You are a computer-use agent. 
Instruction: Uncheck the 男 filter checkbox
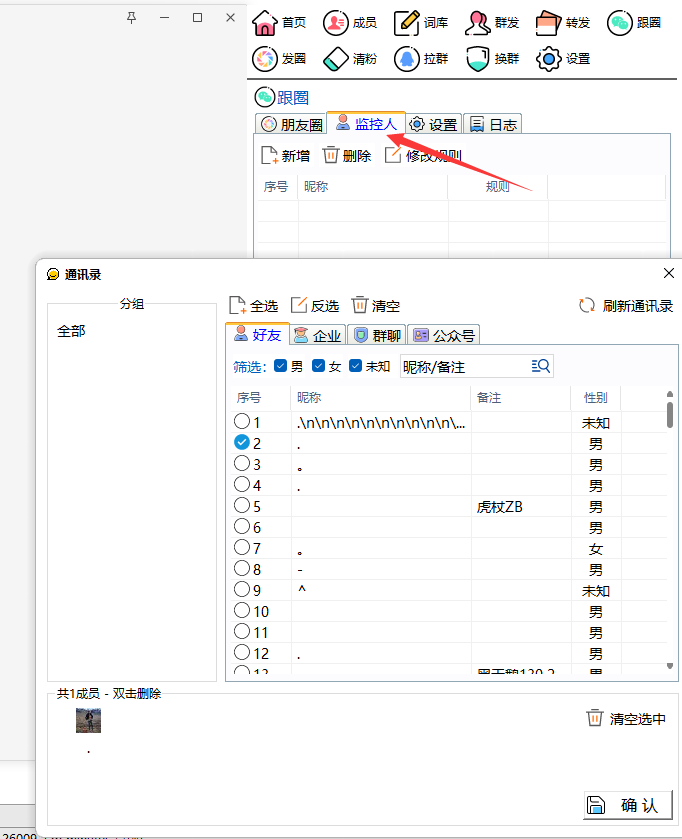tap(281, 366)
